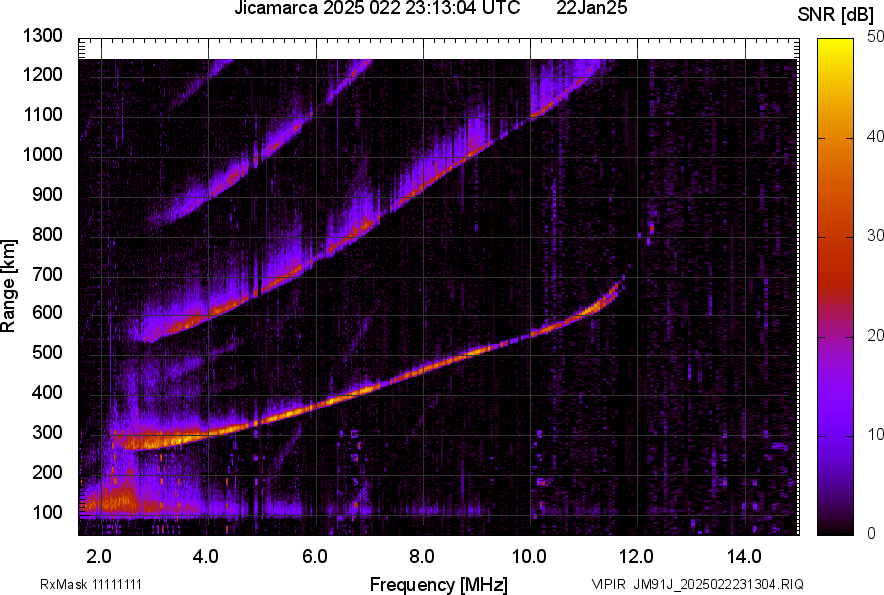Select the colorbar bottom tick label '0'
Image resolution: width=884 pixels, height=595 pixels.
872,533
